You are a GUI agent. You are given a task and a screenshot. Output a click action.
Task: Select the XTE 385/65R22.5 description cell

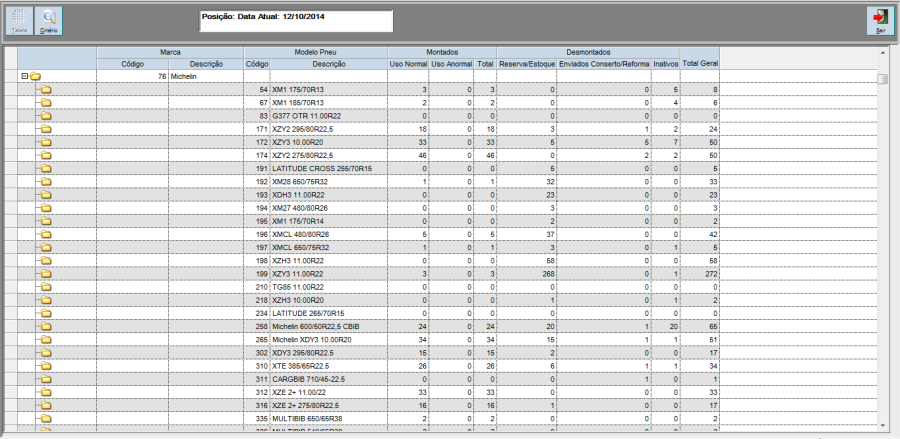tap(329, 366)
